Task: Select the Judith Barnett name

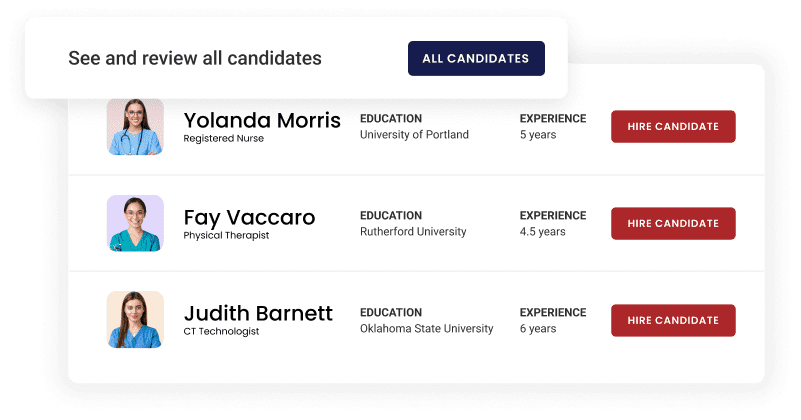Action: [258, 313]
